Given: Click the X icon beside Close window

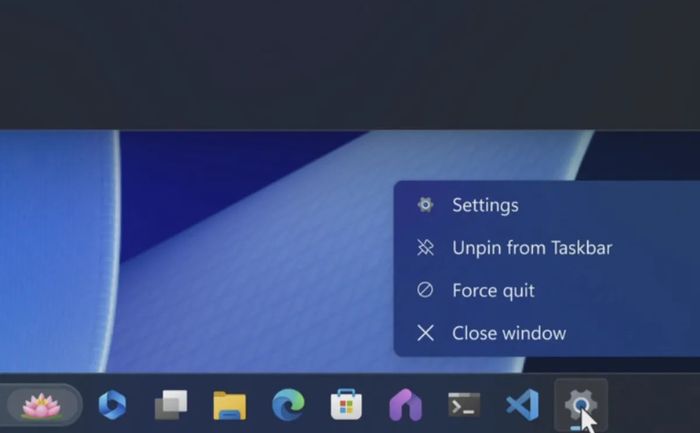Looking at the screenshot, I should click(425, 333).
